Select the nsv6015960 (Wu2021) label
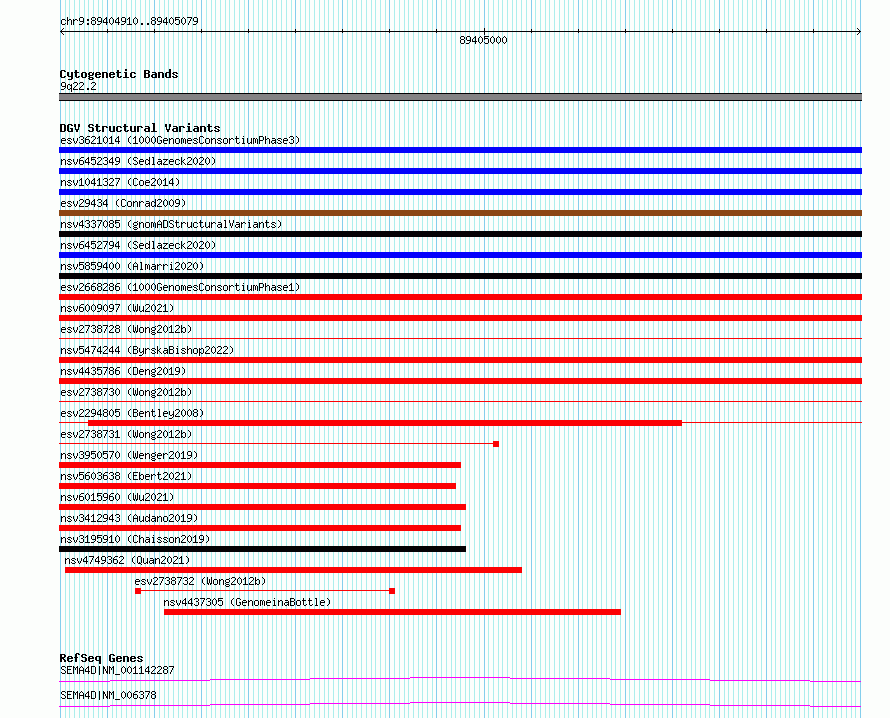The width and height of the screenshot is (890, 718). point(117,497)
